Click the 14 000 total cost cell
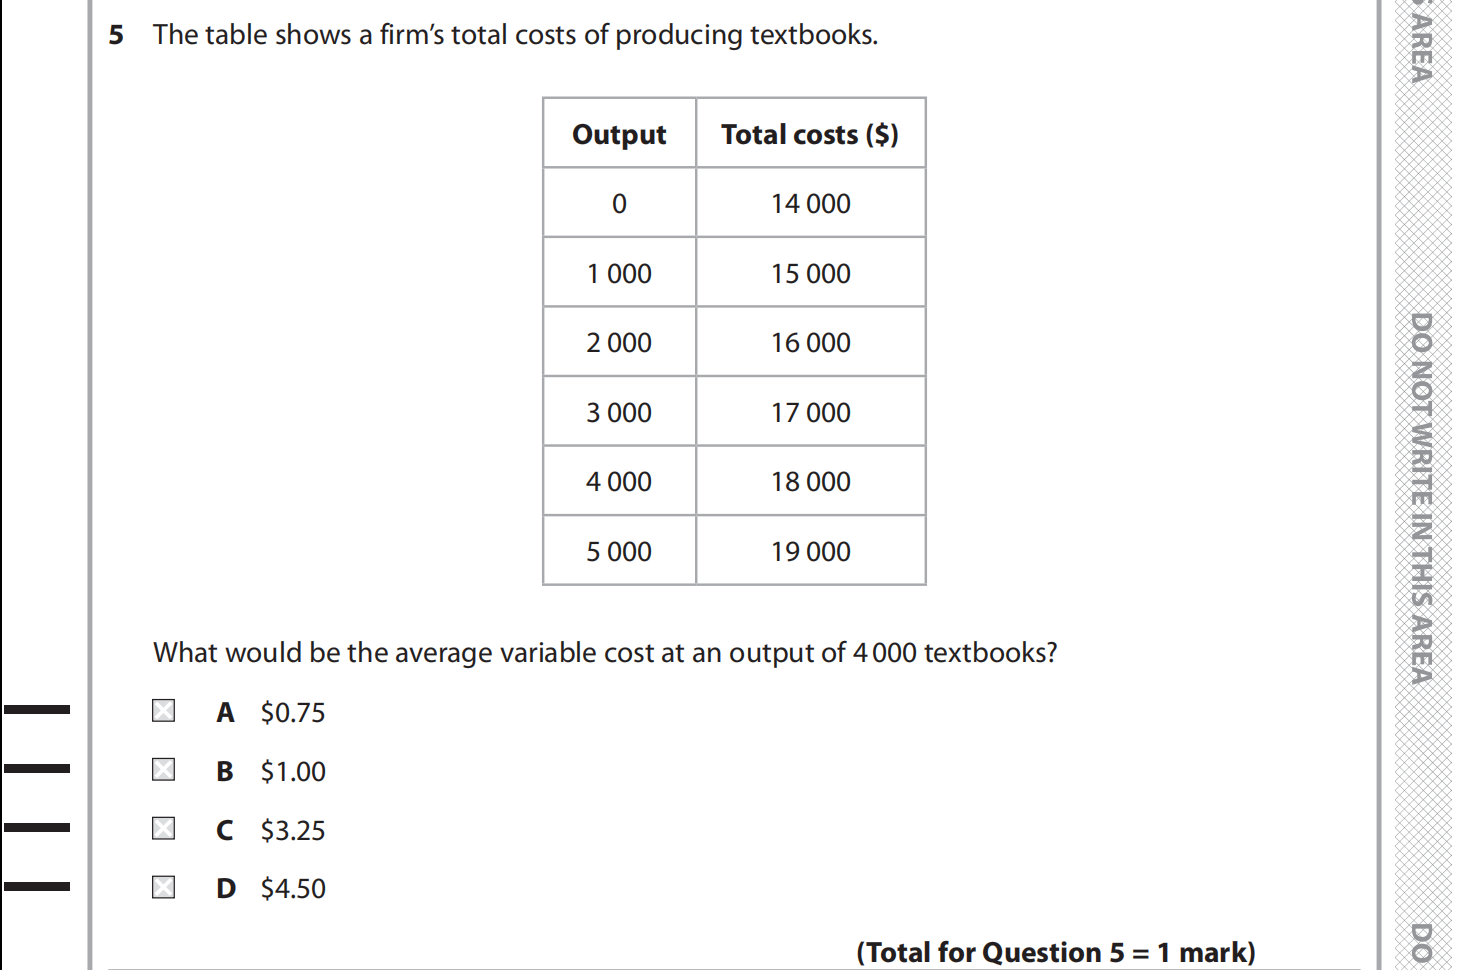Viewport: 1466px width, 970px height. coord(810,204)
